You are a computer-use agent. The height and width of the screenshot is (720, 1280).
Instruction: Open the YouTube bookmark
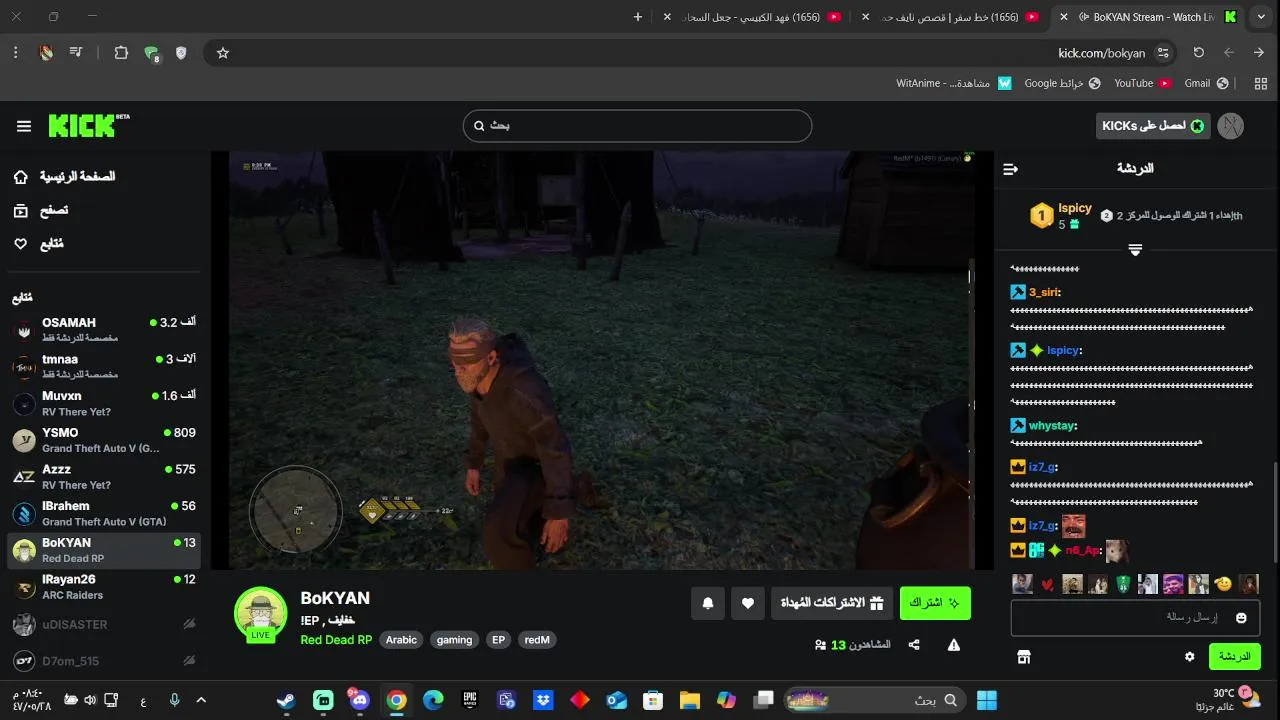point(1142,83)
